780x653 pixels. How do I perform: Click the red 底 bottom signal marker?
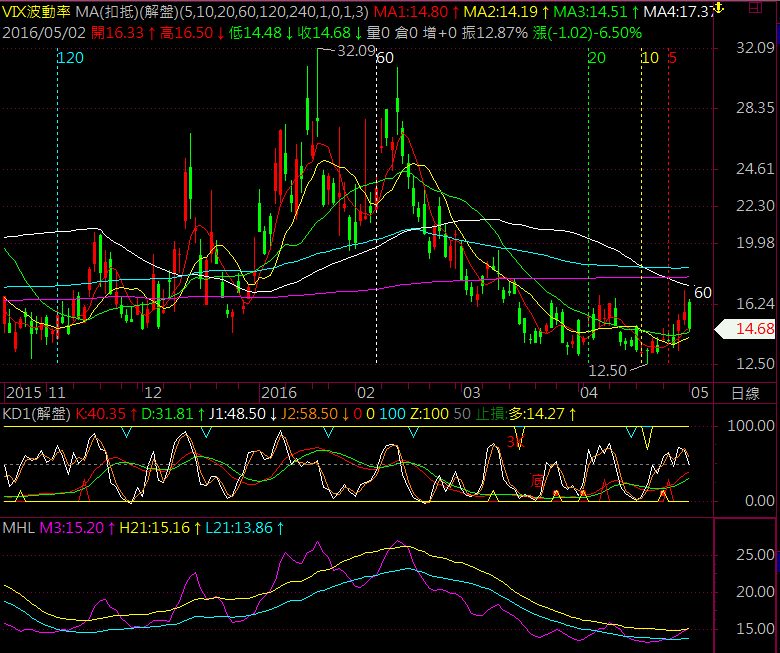point(537,480)
